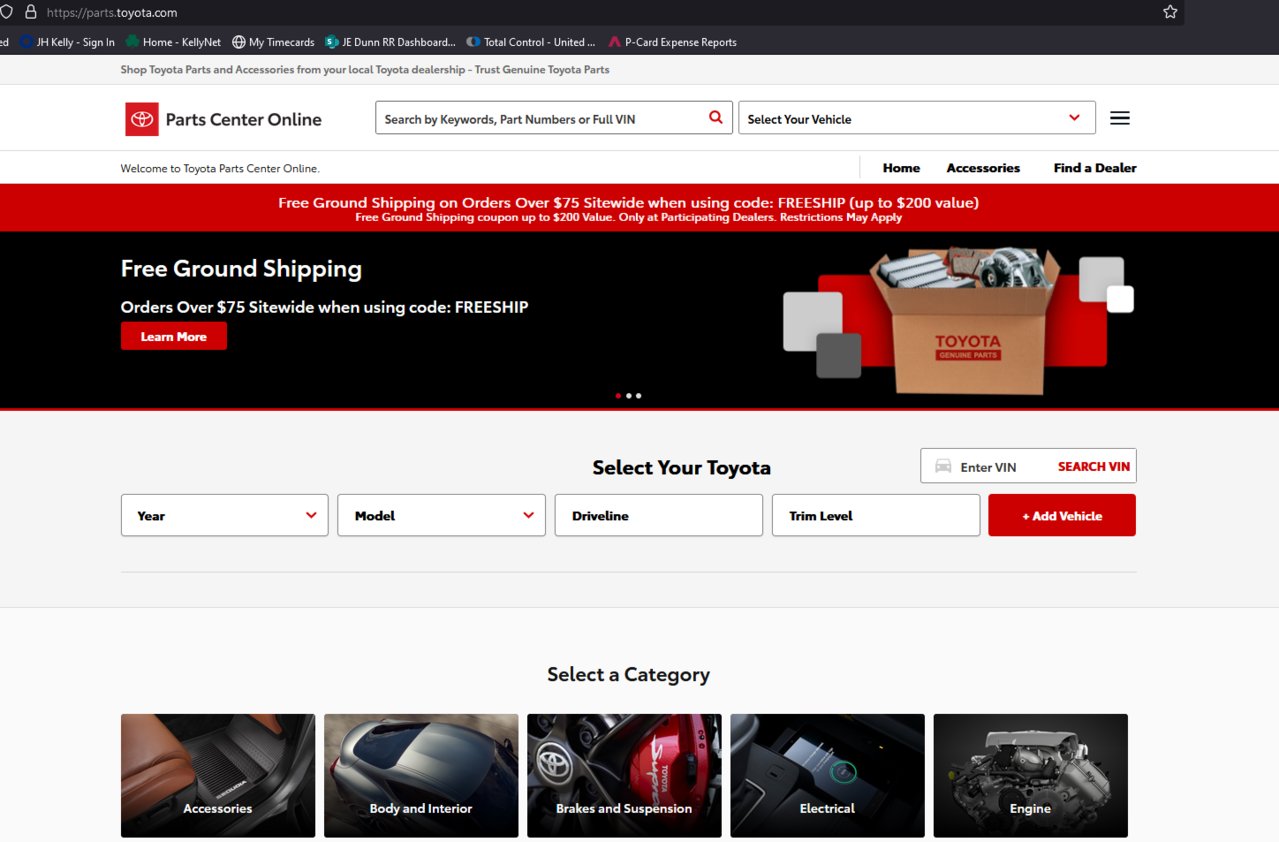Open the P-Card Expense Reports bookmark
The height and width of the screenshot is (842, 1279).
tap(672, 42)
